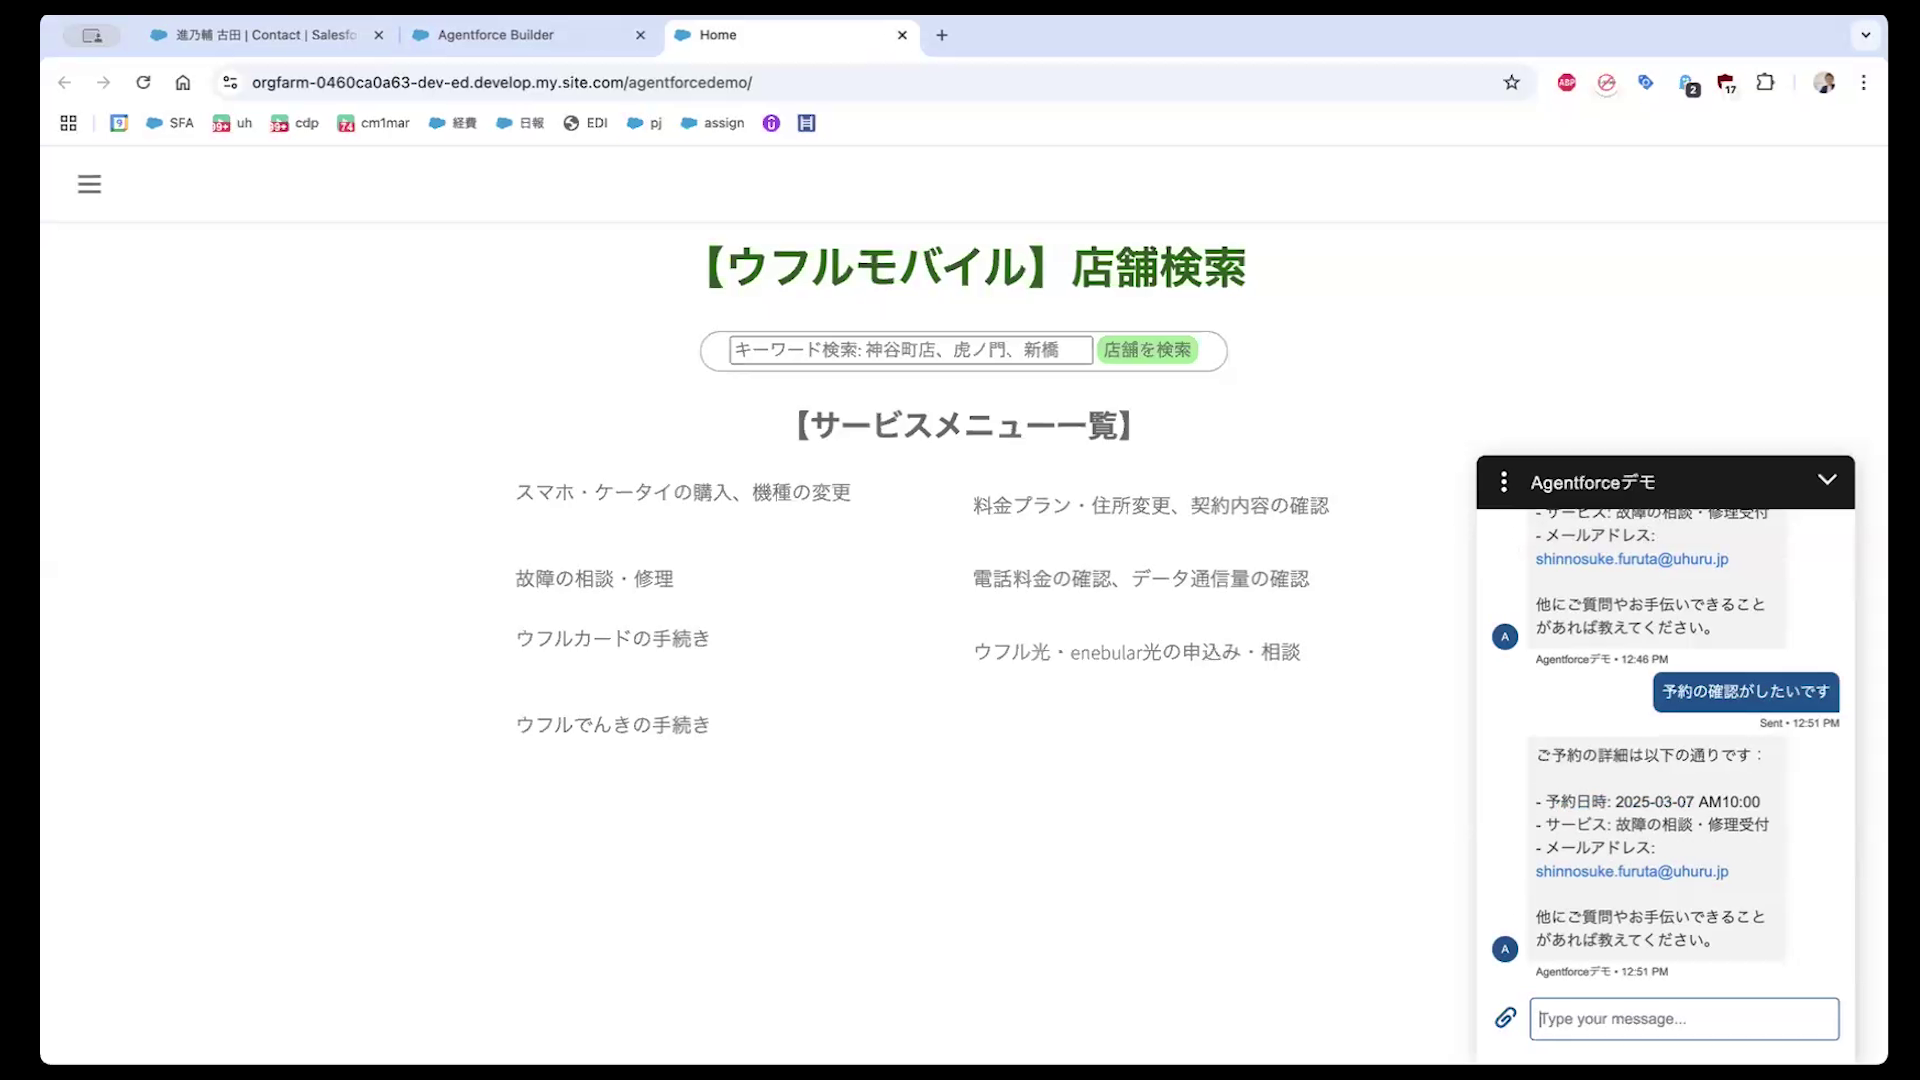Switch to the Agentforce Builder tab

coord(495,35)
